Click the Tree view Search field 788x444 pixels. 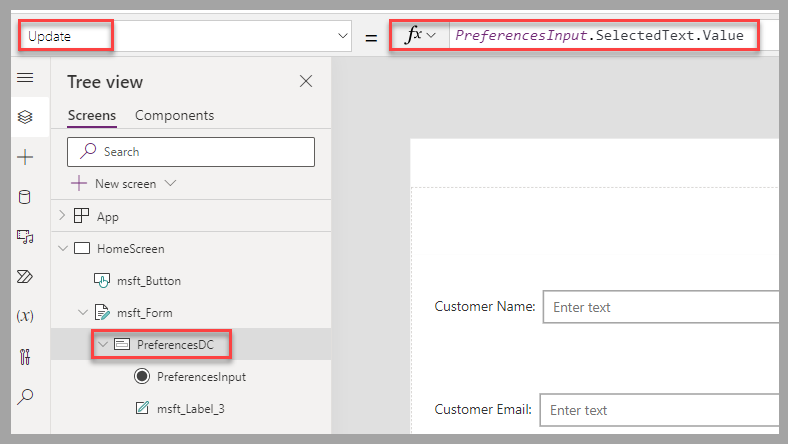pyautogui.click(x=191, y=152)
